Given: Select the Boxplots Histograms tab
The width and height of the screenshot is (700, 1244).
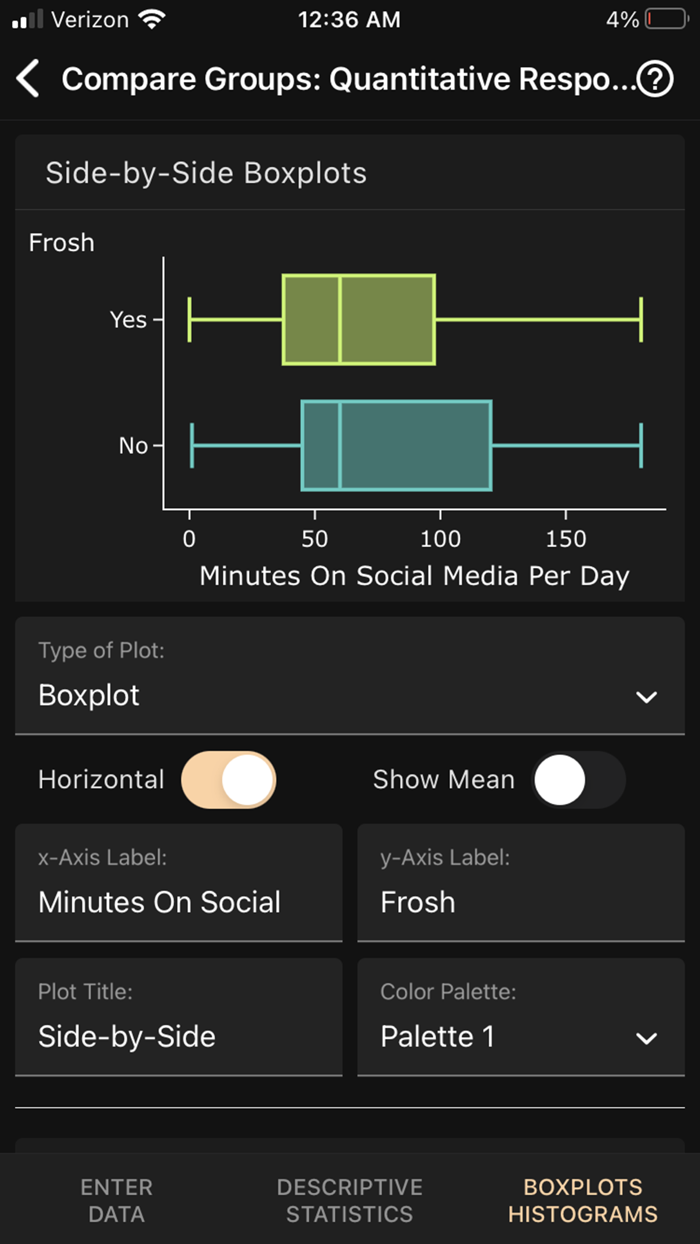Looking at the screenshot, I should click(582, 1199).
